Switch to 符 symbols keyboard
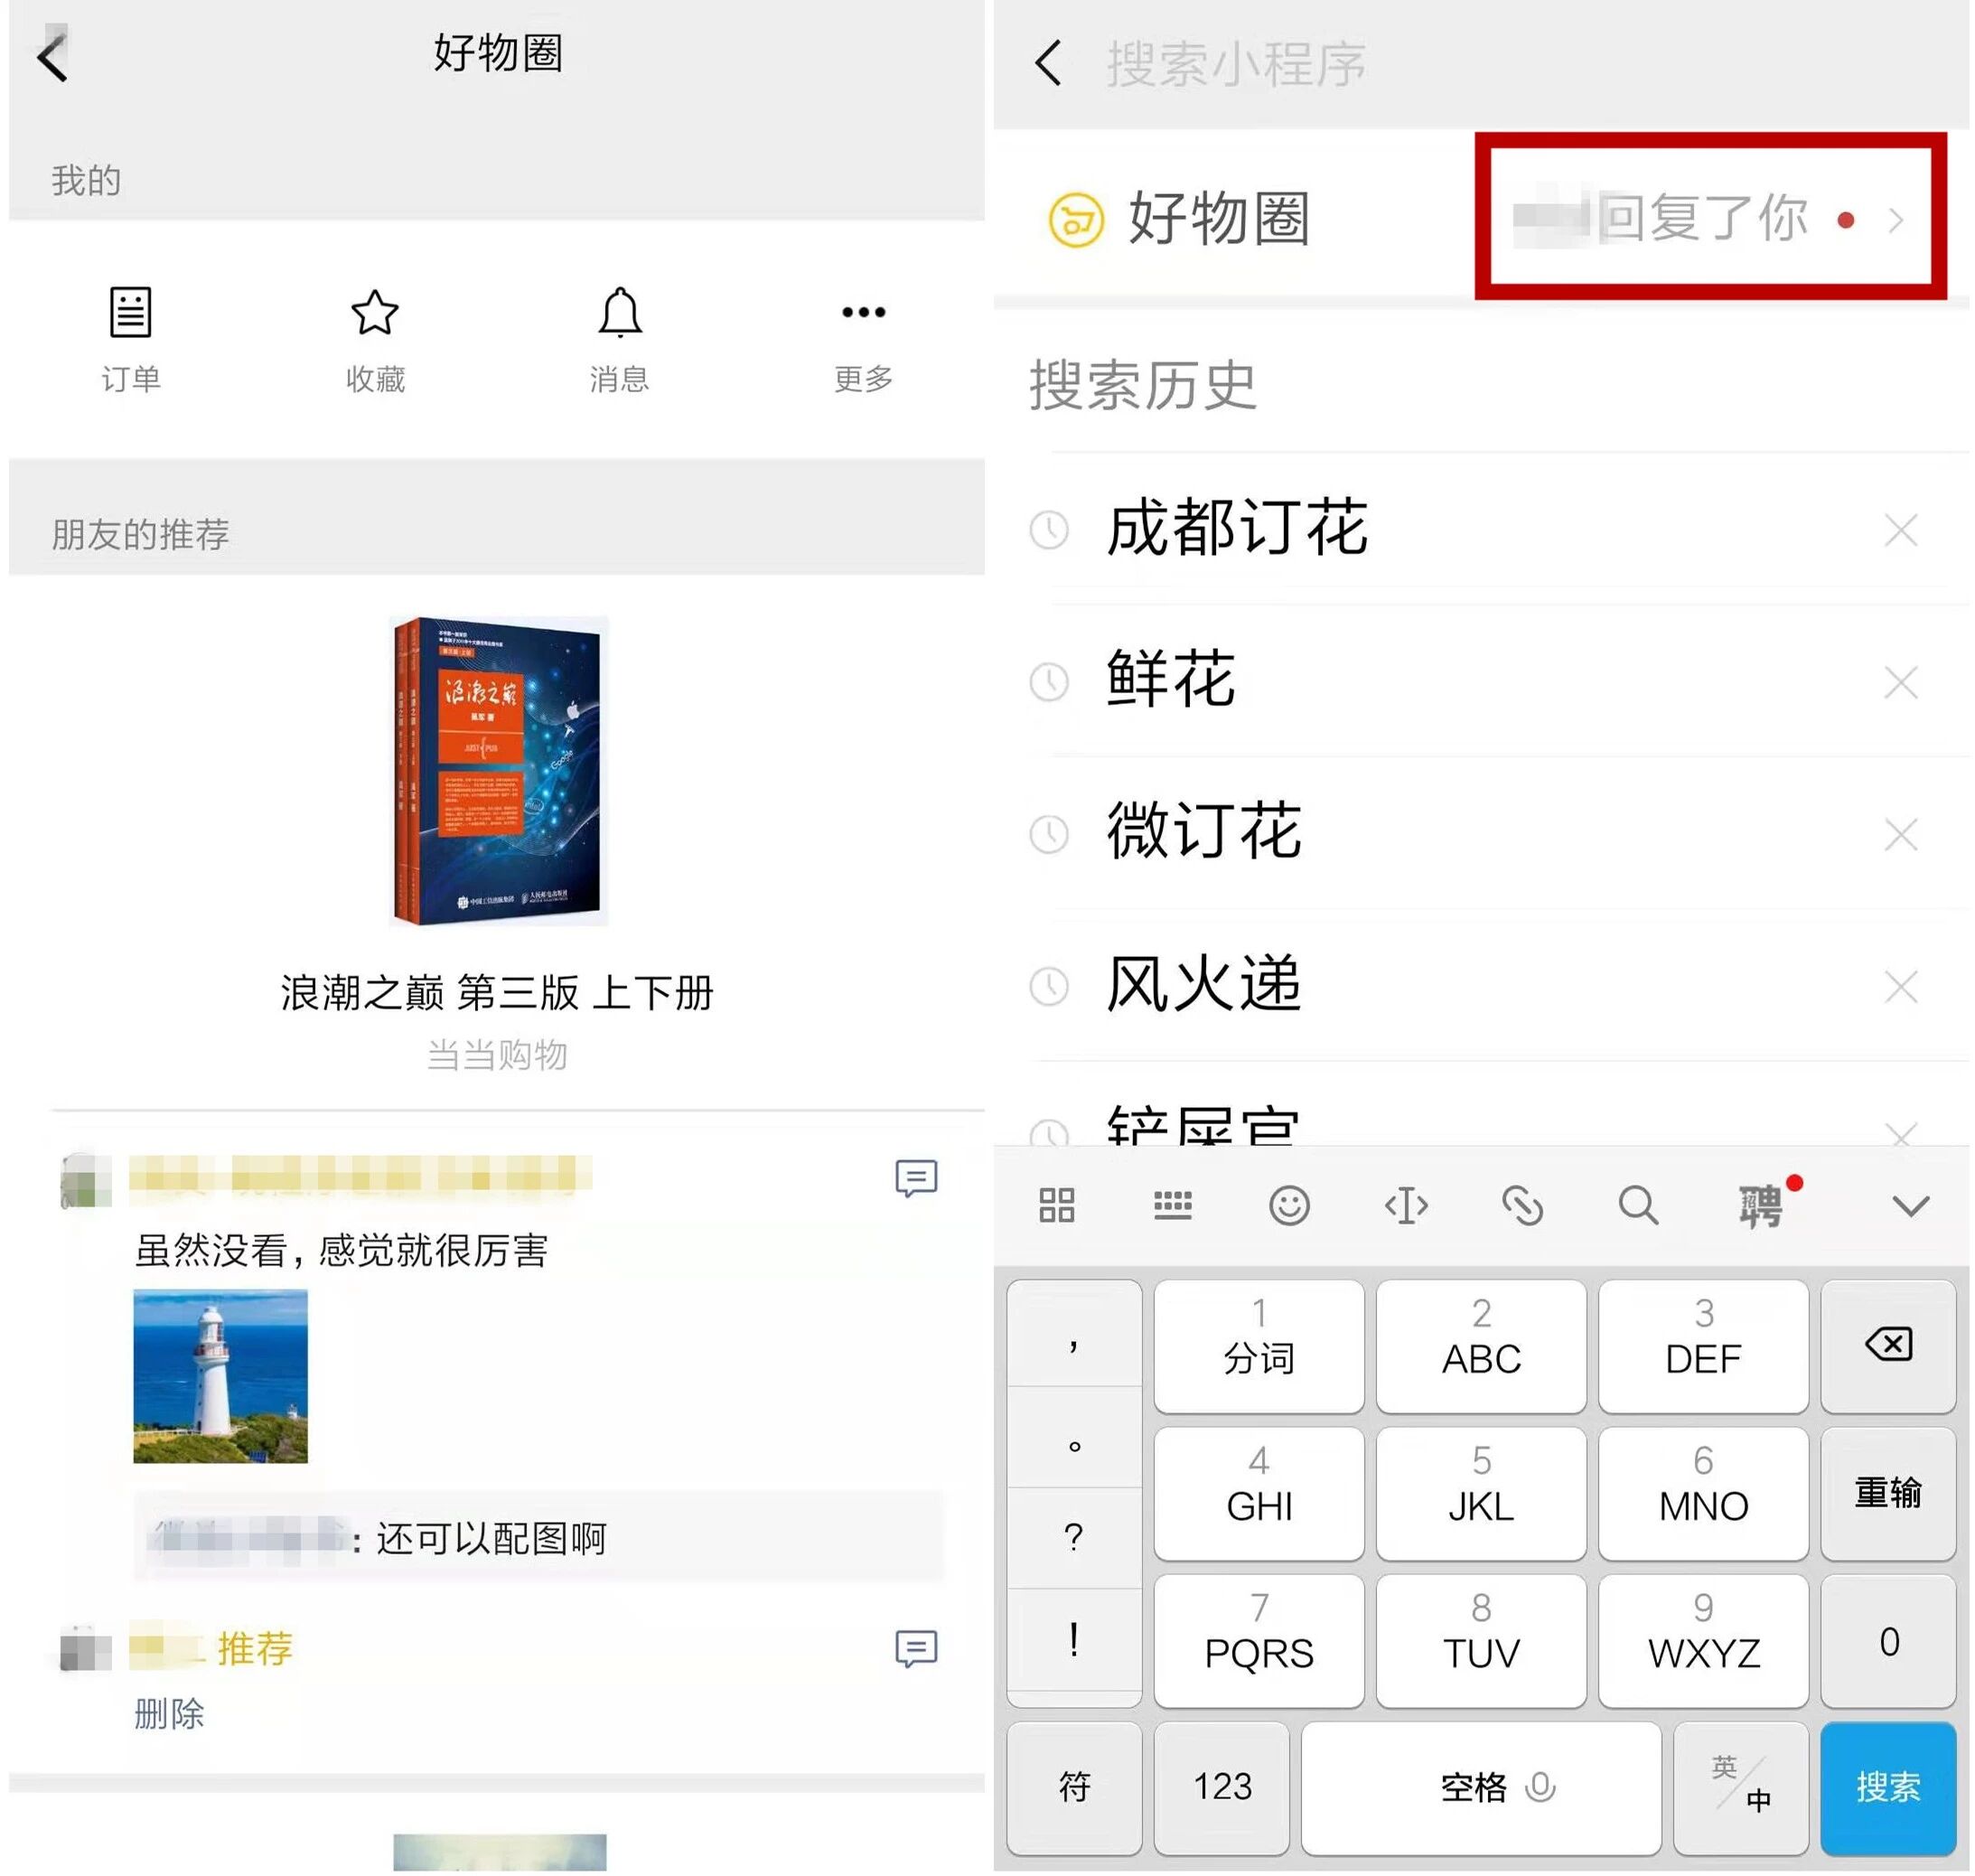 1074,1786
